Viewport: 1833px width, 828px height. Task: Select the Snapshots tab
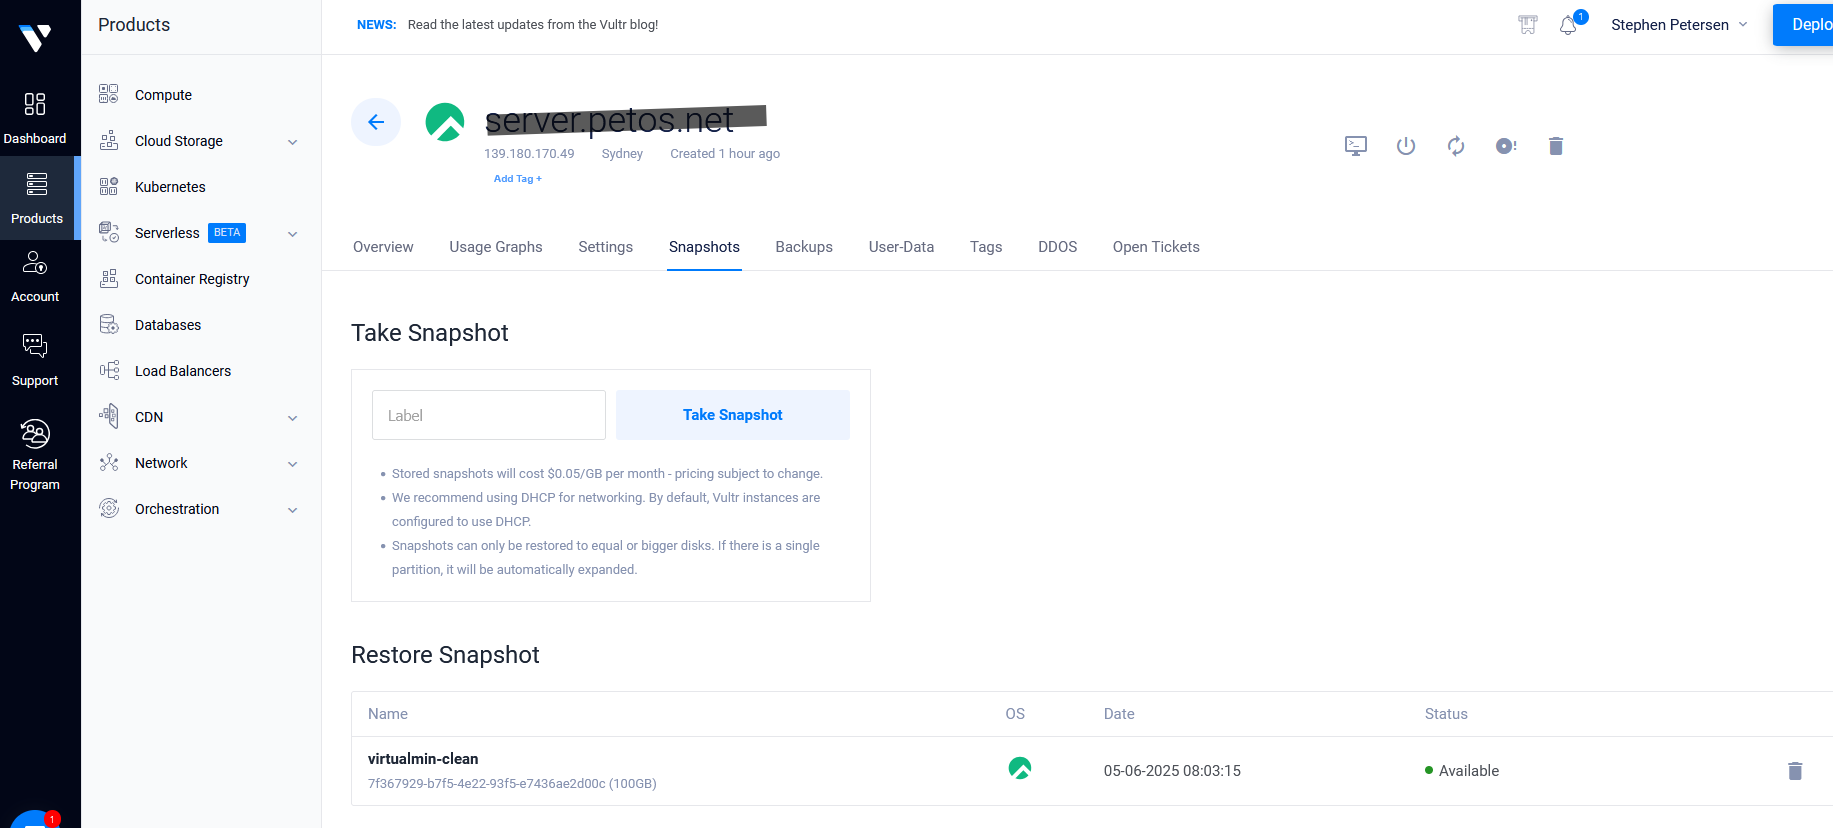(704, 247)
